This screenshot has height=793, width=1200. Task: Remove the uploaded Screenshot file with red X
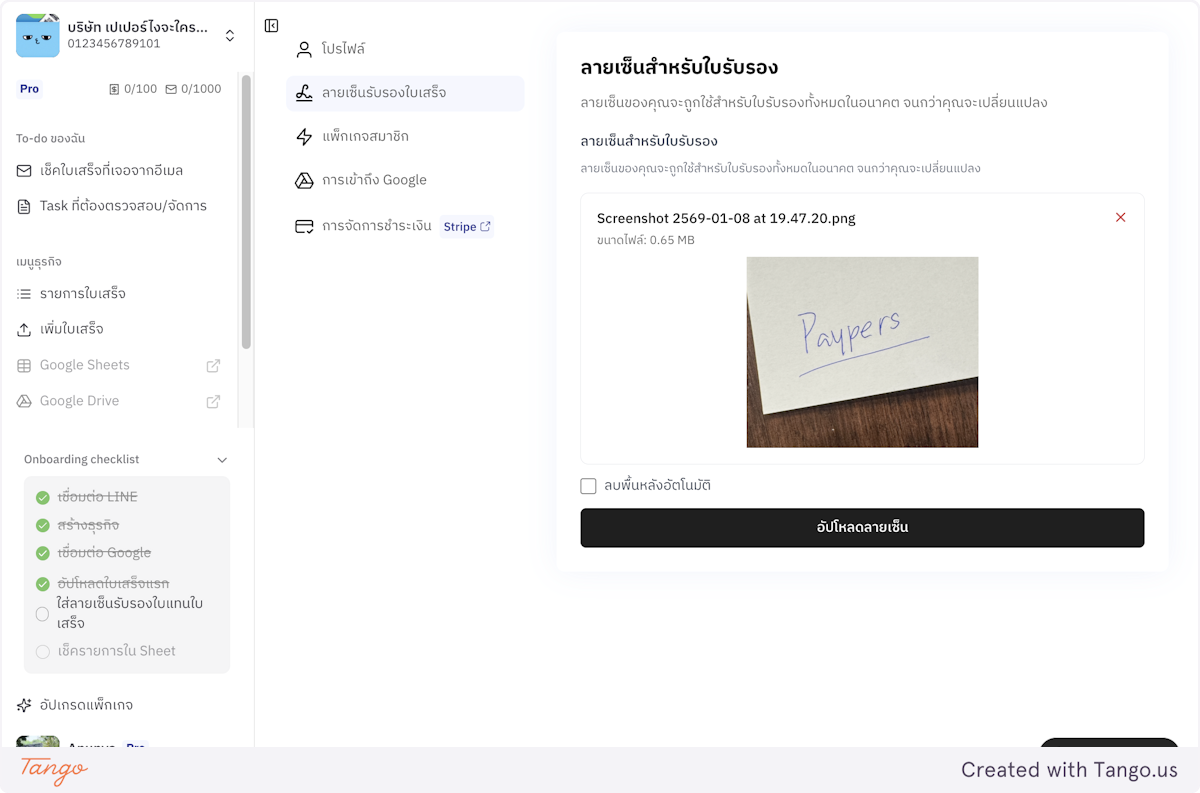[1120, 218]
